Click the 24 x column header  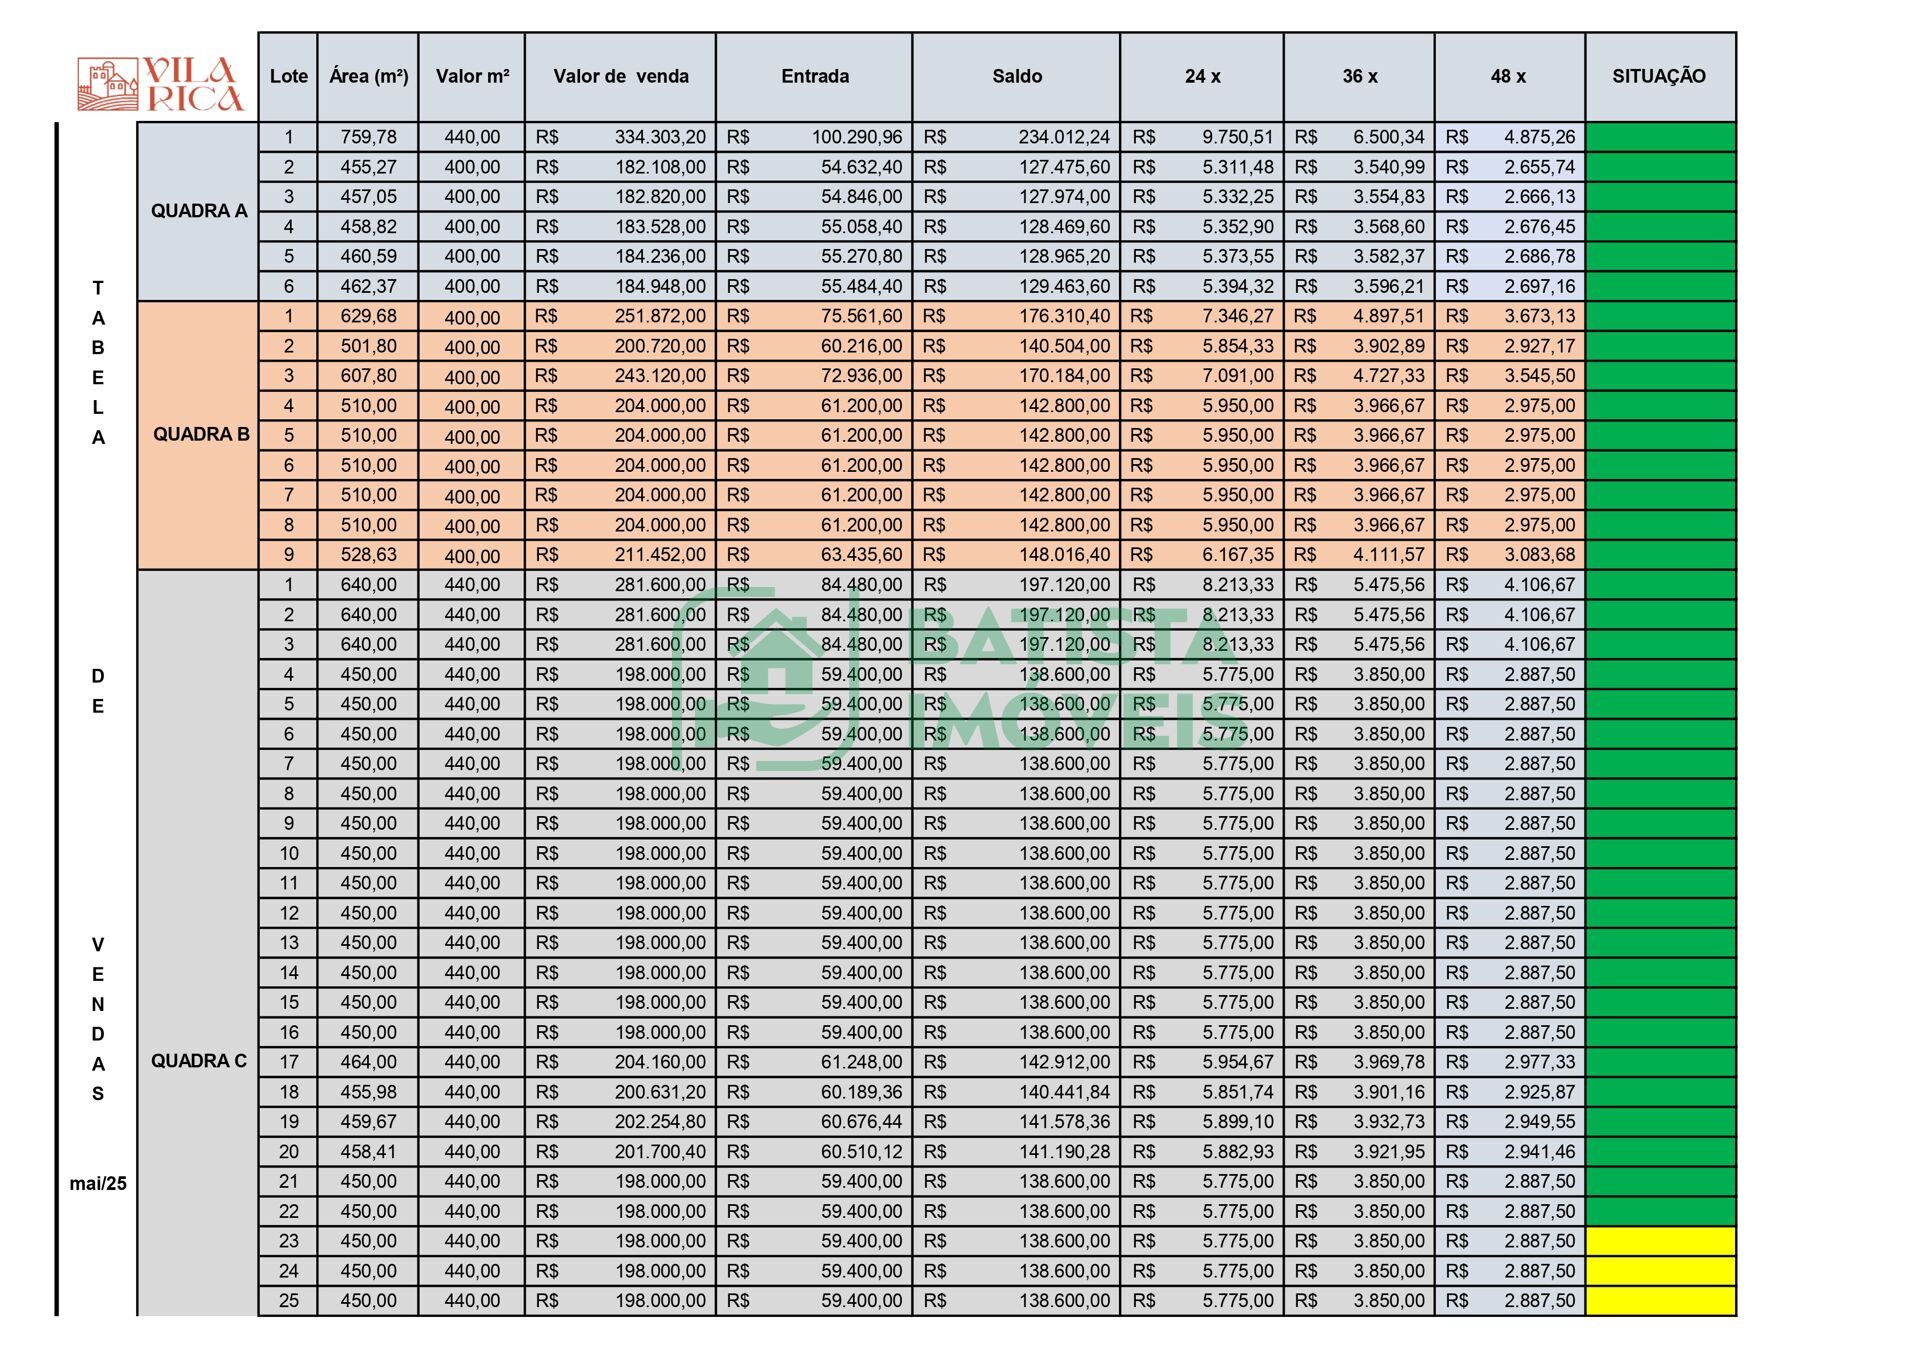pyautogui.click(x=1201, y=77)
